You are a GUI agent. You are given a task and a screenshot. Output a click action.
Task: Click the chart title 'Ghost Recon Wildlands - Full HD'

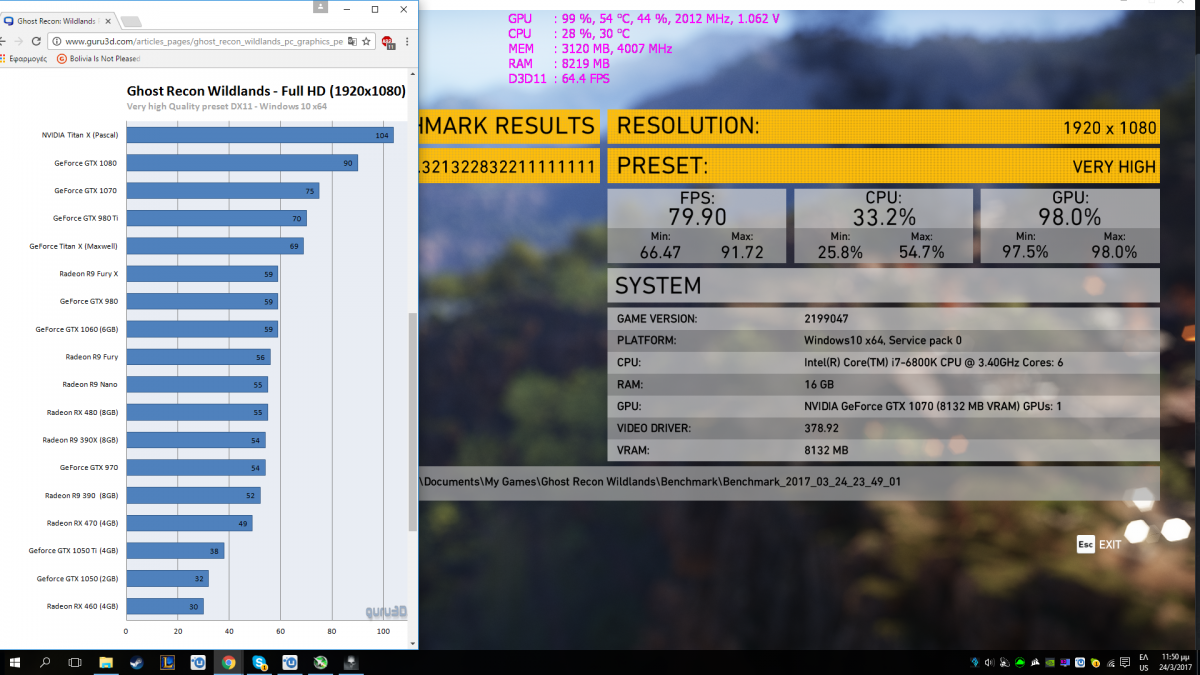point(266,91)
